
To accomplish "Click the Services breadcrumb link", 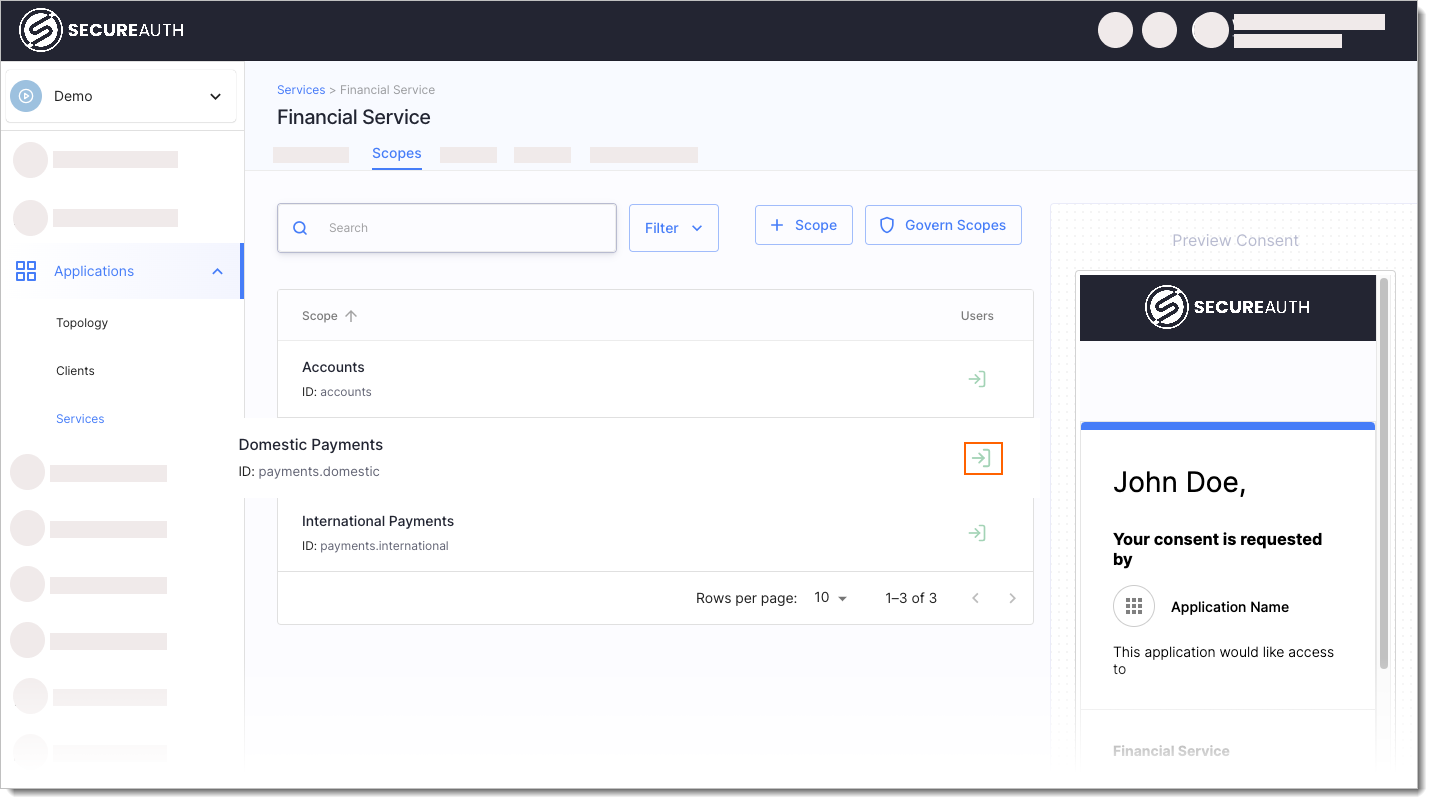I will click(x=301, y=90).
